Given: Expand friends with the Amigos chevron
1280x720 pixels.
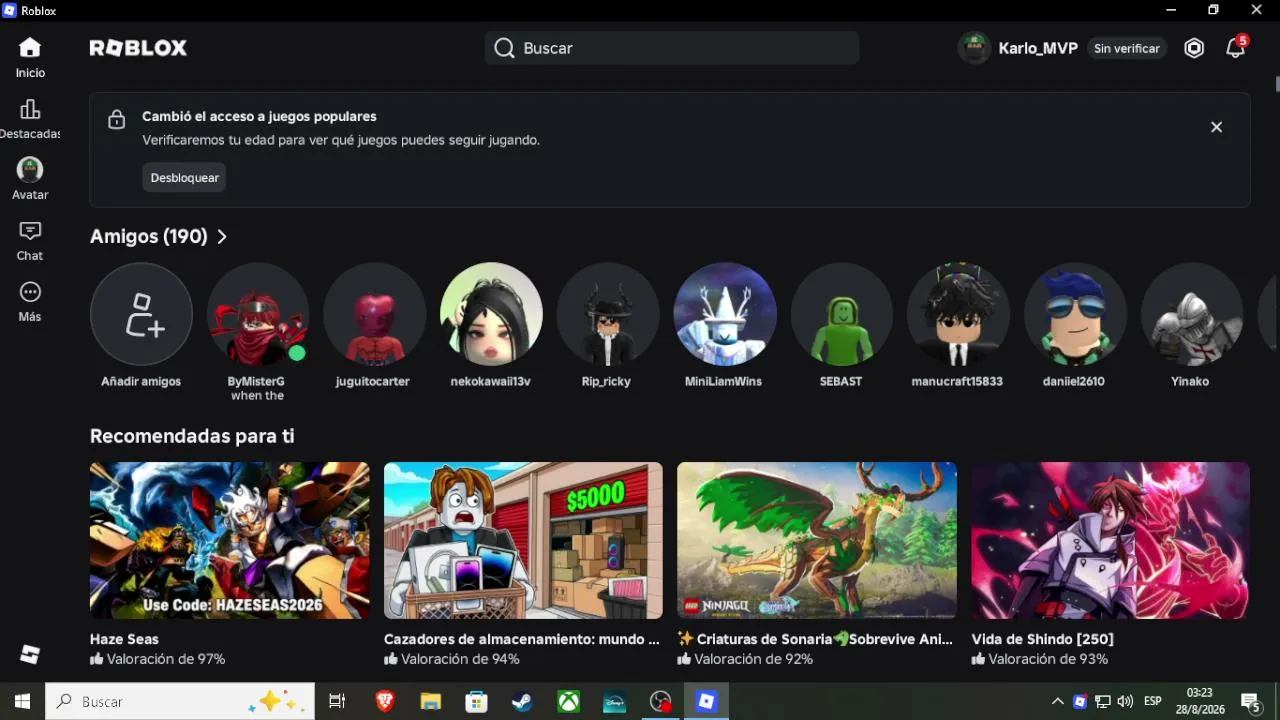Looking at the screenshot, I should (x=222, y=237).
